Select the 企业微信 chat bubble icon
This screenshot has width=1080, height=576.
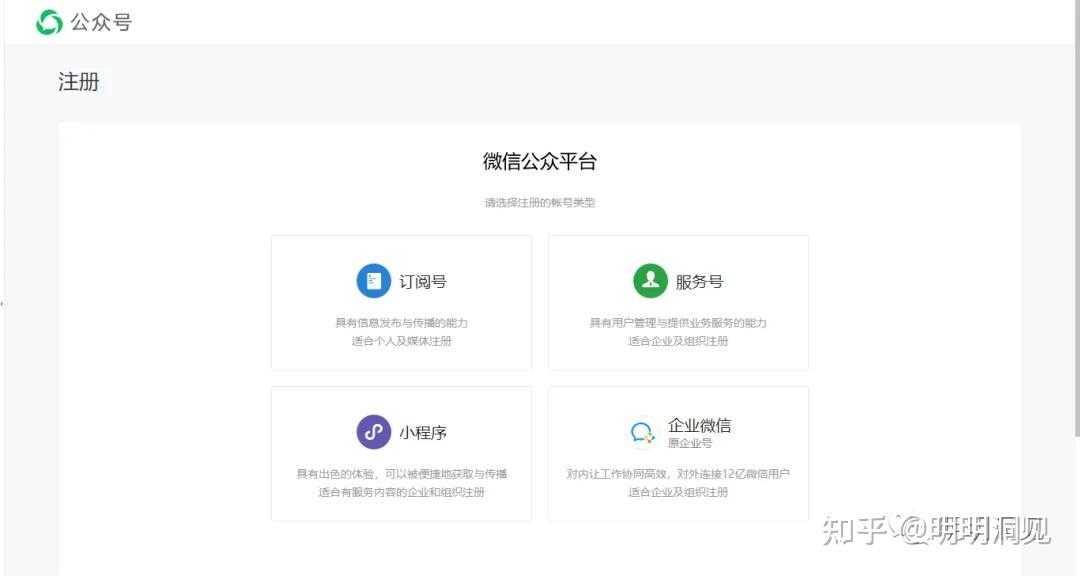tap(643, 433)
